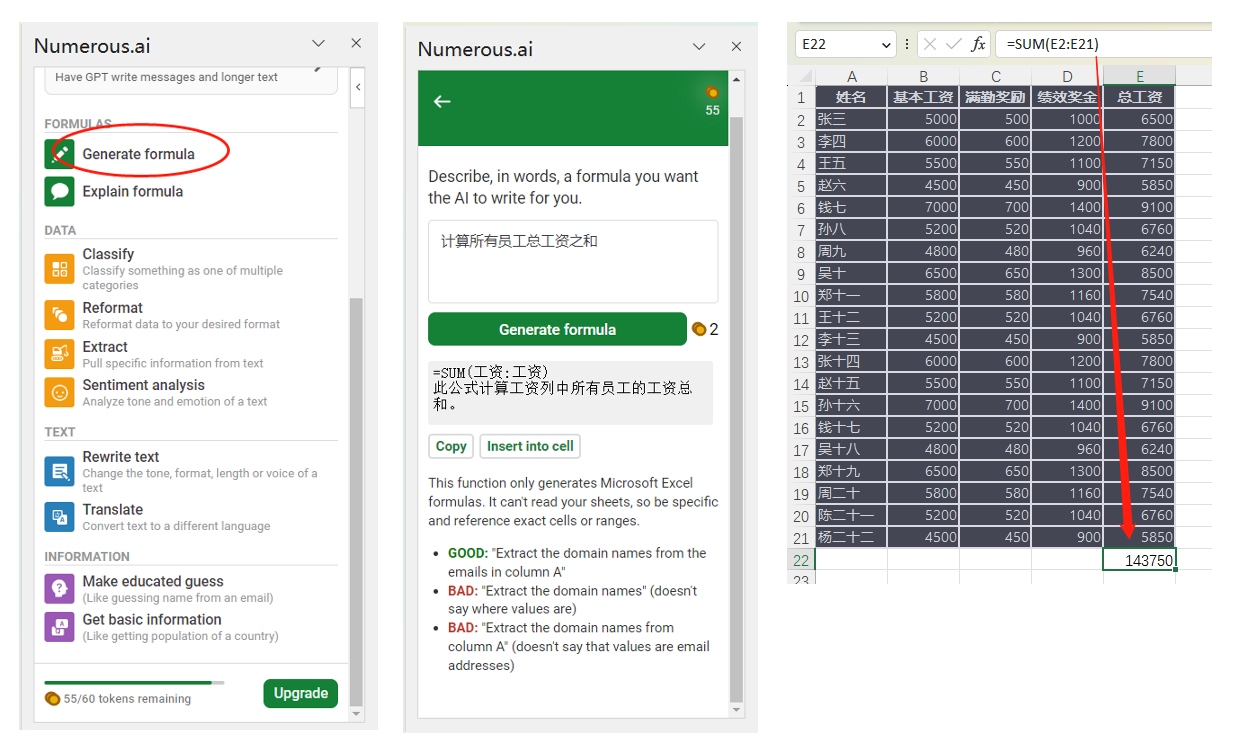Click the Generate formula pencil icon

[59, 154]
